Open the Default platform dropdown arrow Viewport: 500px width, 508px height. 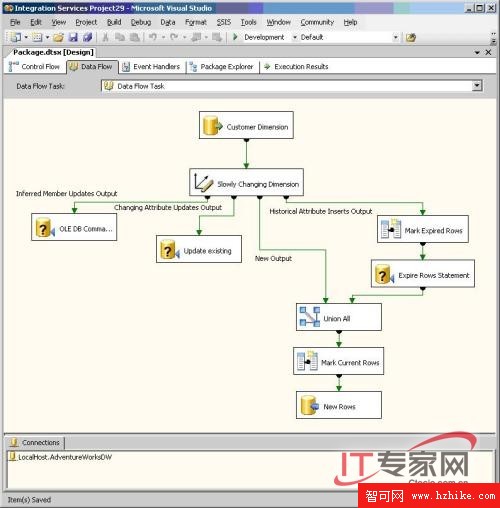pos(396,37)
